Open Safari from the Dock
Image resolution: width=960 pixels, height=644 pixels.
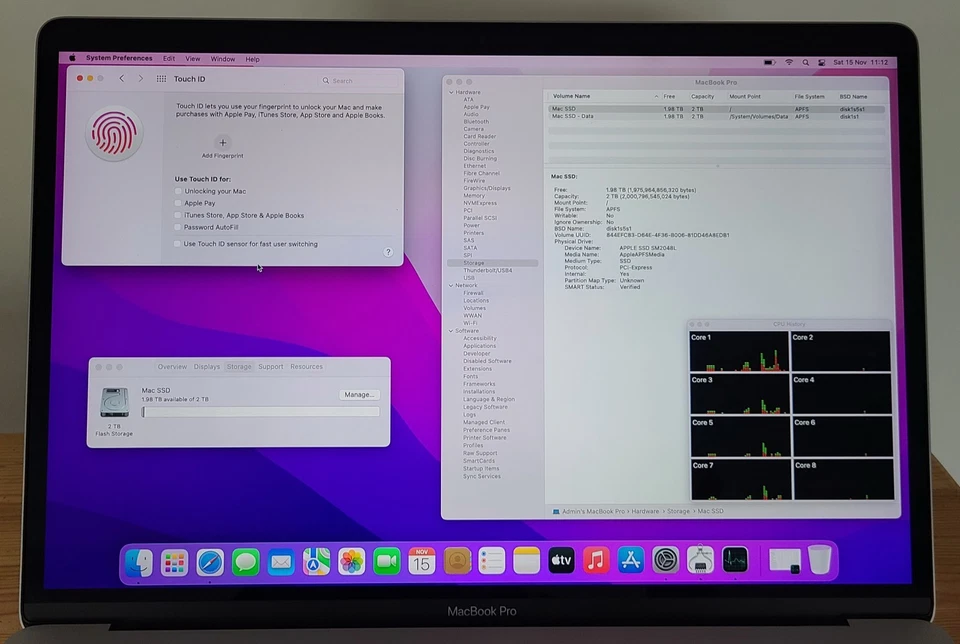(209, 561)
